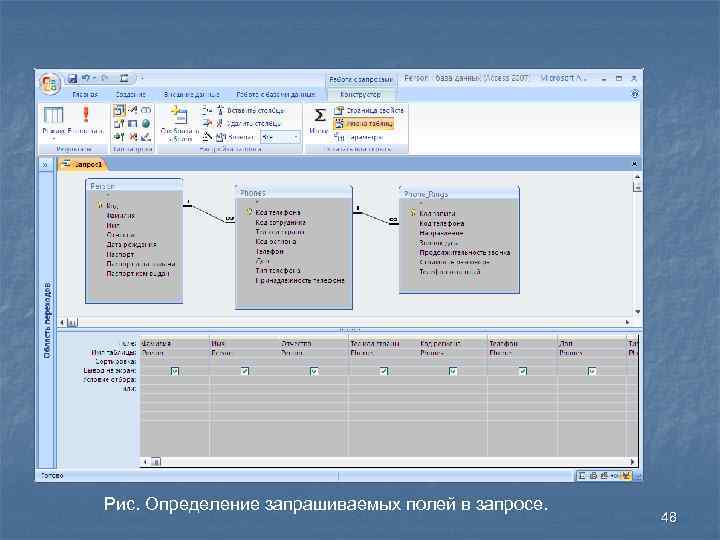Screen dimensions: 720x540
Task: Click right arrow of table pane horizontal scrollbar
Action: tap(627, 322)
